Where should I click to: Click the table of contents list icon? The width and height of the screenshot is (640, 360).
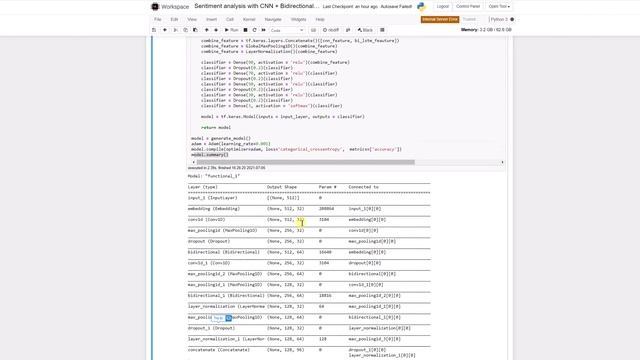point(382,30)
